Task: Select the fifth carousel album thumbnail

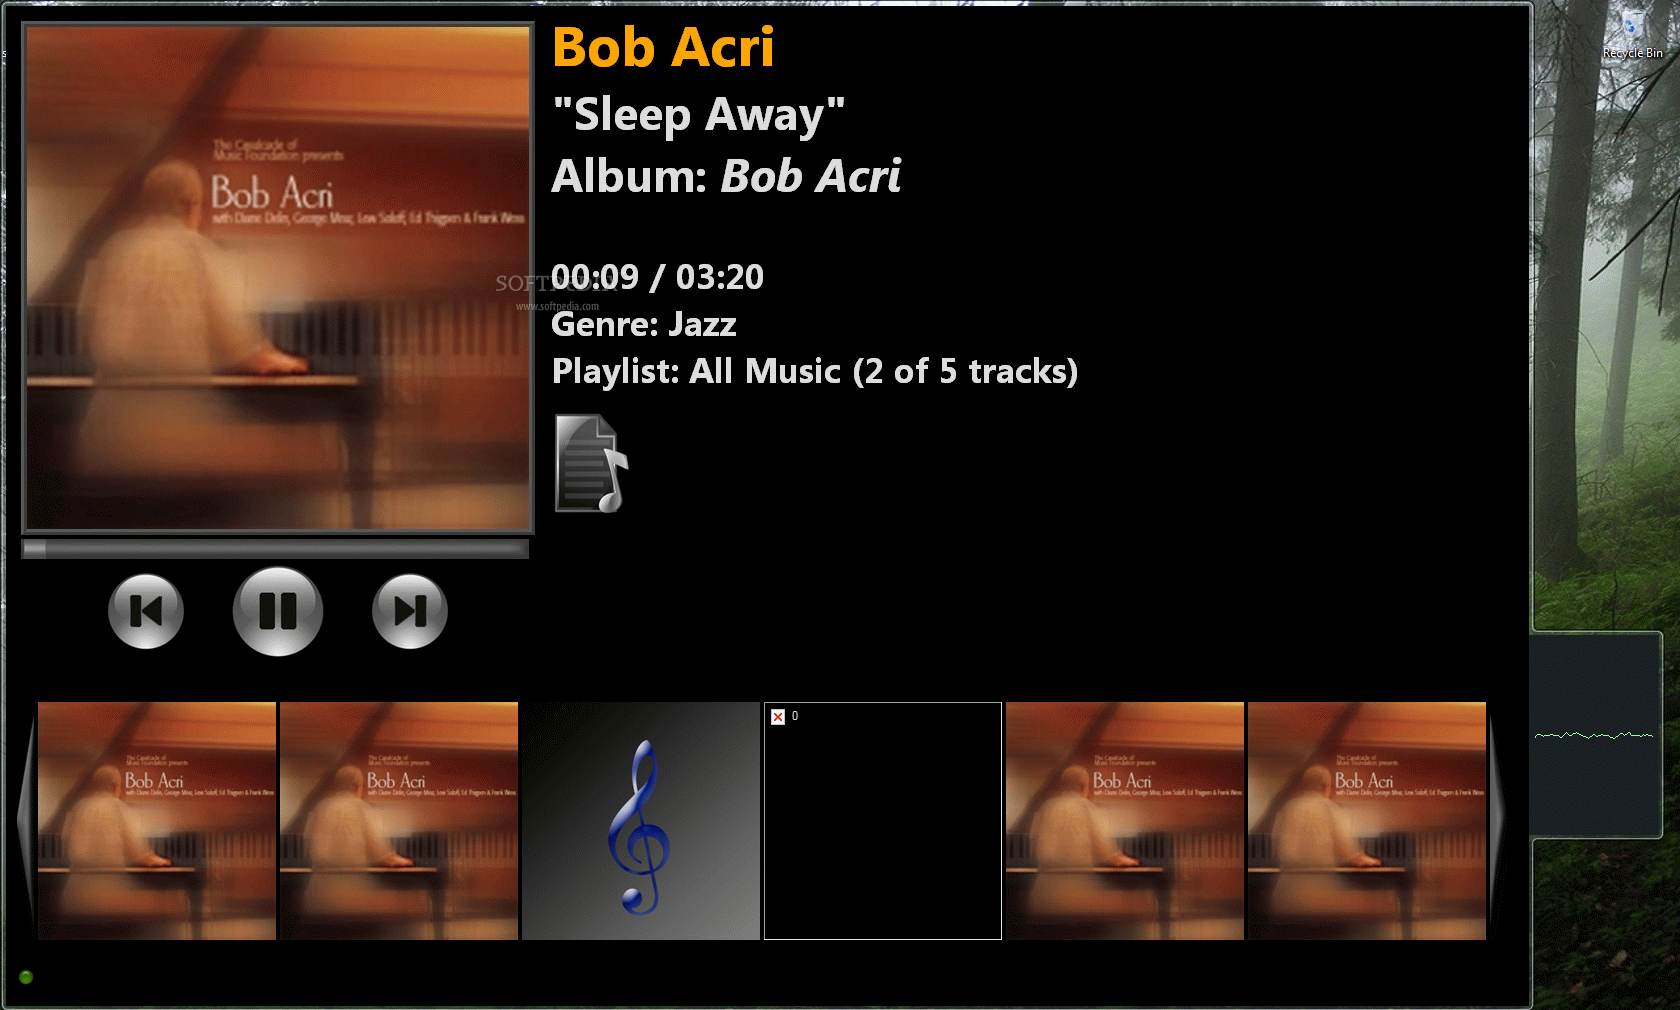Action: click(1125, 821)
